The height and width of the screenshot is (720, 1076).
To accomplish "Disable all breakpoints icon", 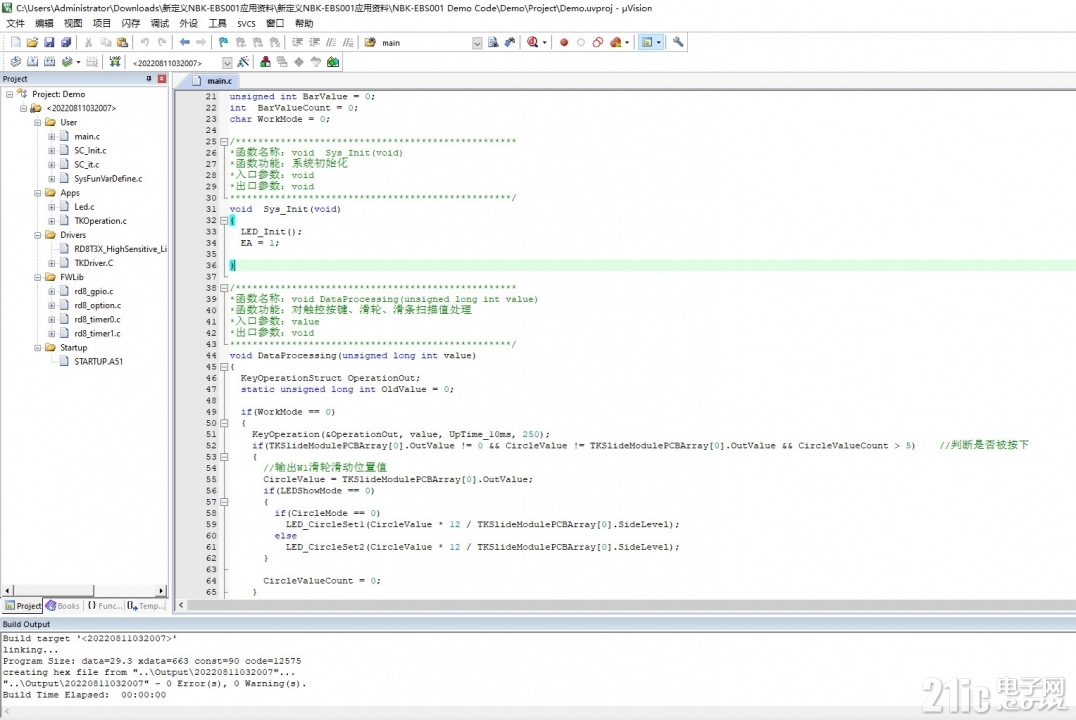I will click(598, 43).
